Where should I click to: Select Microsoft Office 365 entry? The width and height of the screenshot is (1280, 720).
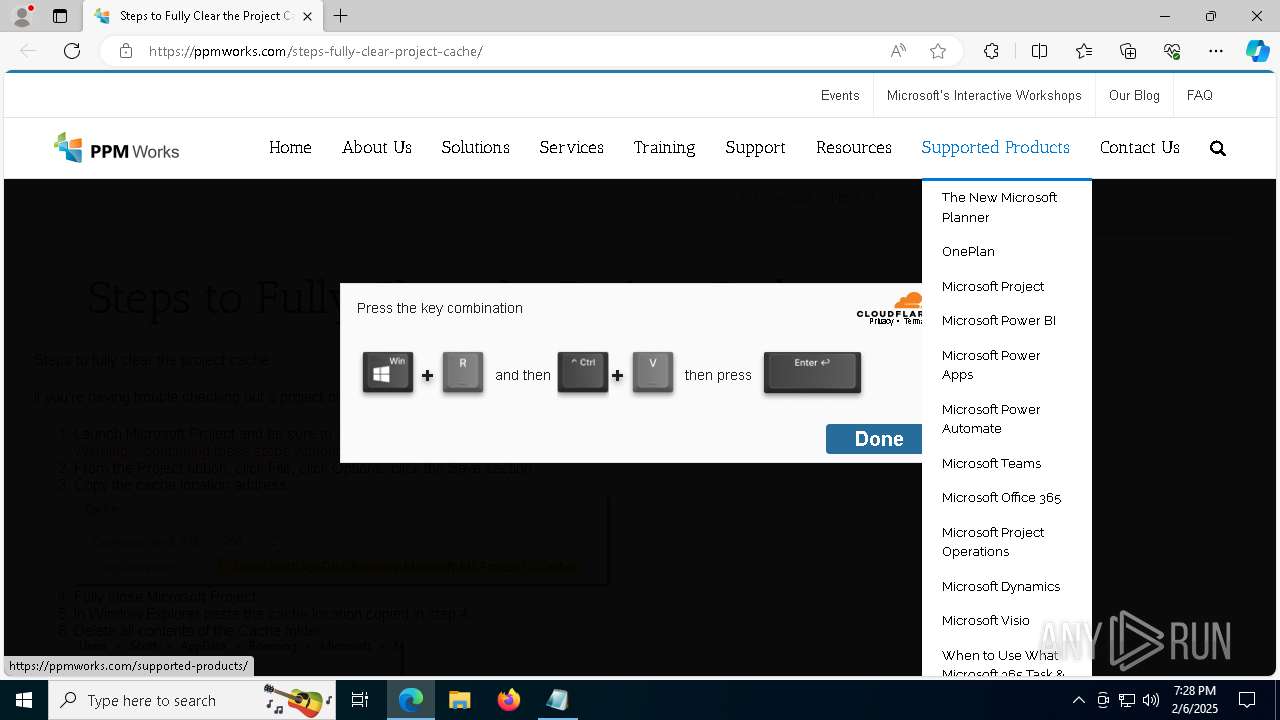(x=1001, y=498)
